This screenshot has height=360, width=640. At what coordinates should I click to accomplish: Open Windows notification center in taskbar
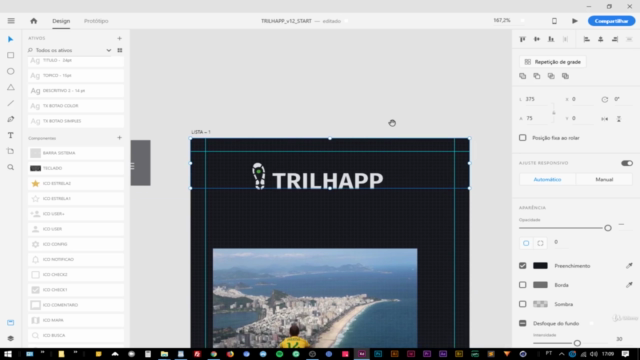tap(625, 354)
